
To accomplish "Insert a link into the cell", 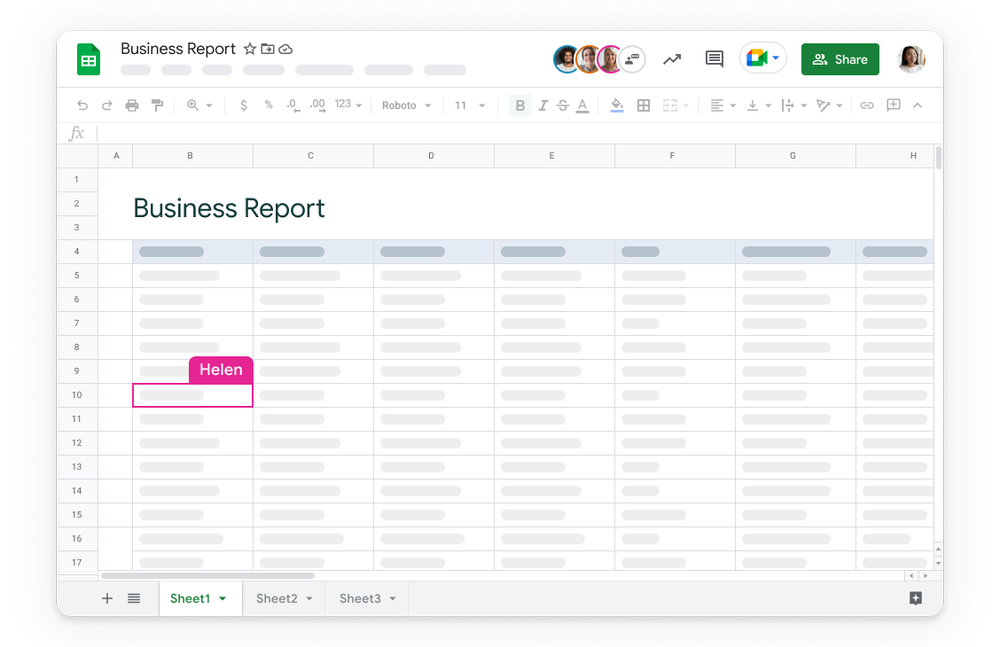I will (867, 105).
